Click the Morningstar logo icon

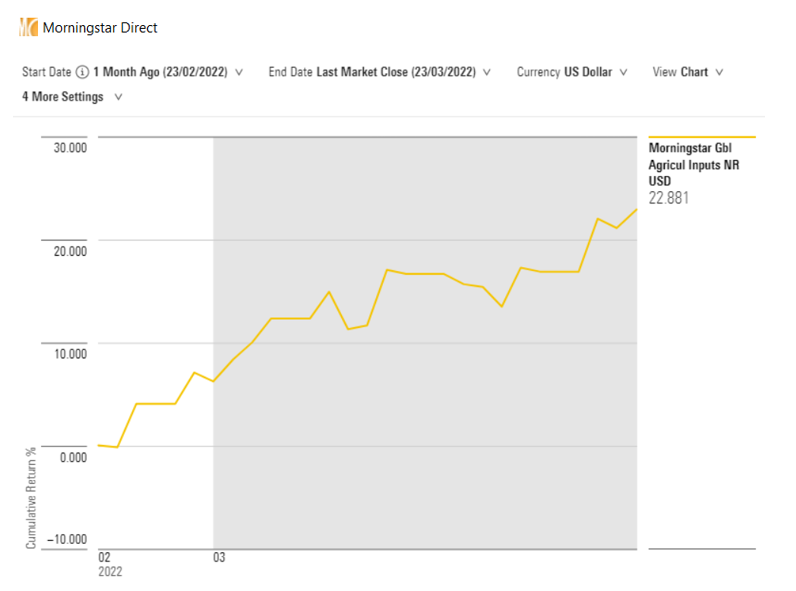(x=28, y=27)
